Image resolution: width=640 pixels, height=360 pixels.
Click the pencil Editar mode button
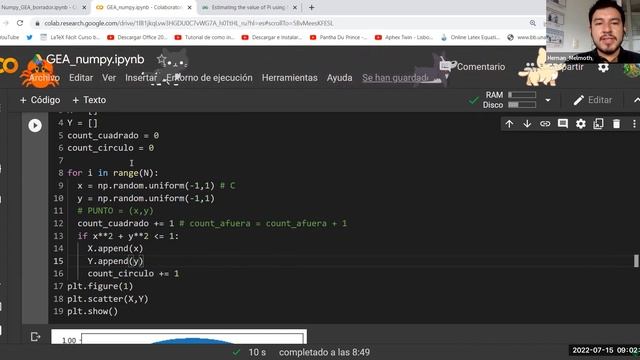[x=593, y=100]
